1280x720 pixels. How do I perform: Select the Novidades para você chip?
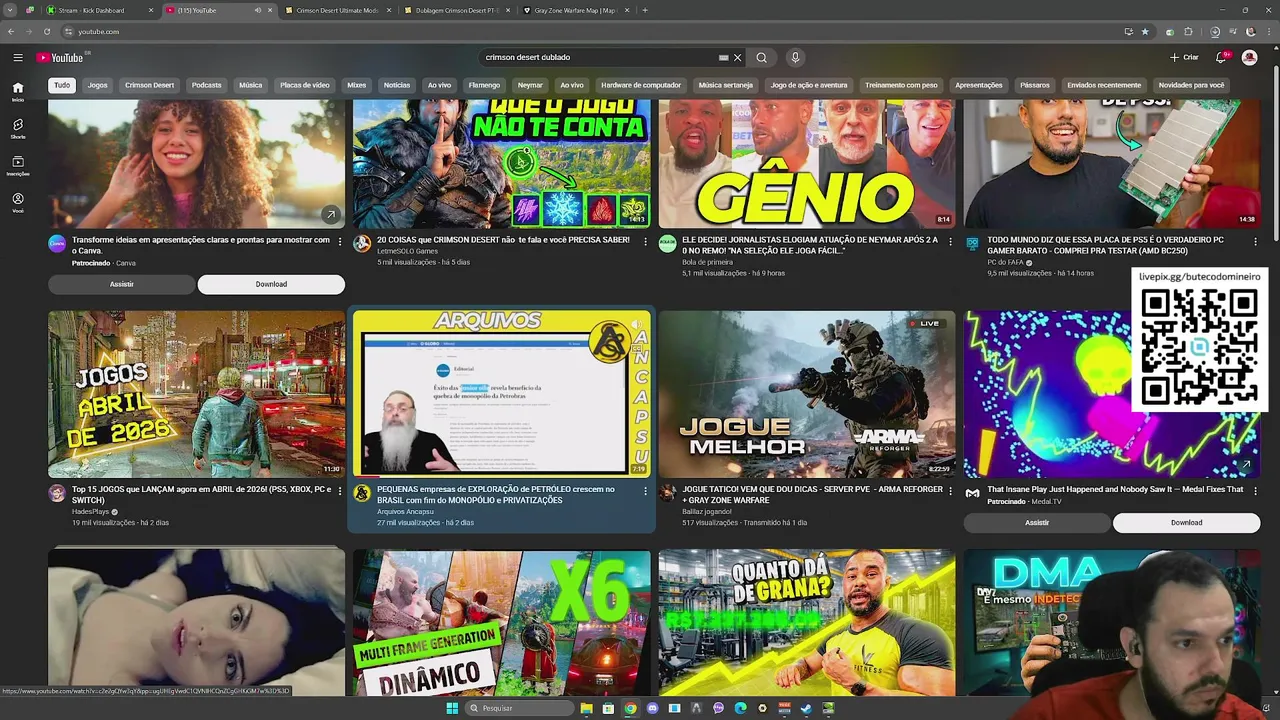pyautogui.click(x=1191, y=85)
